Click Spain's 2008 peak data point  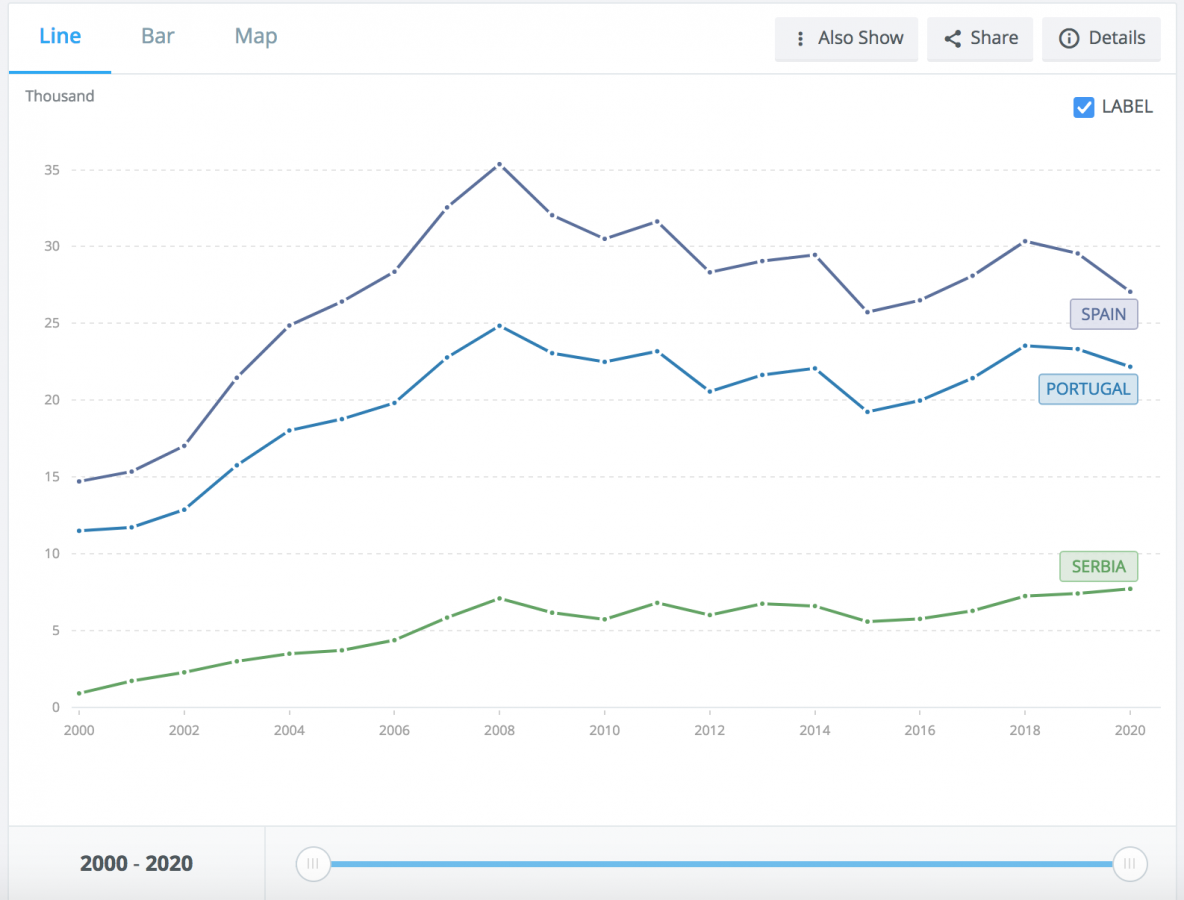(x=499, y=164)
